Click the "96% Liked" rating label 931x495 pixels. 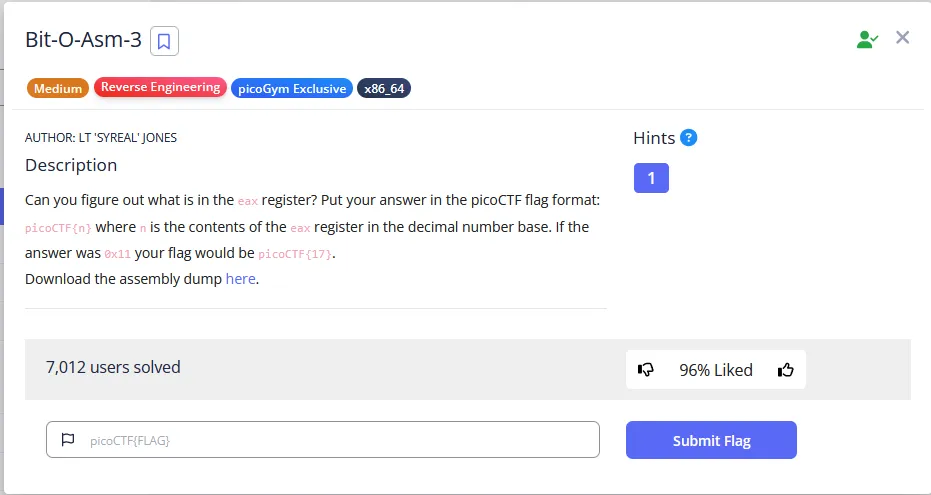715,370
